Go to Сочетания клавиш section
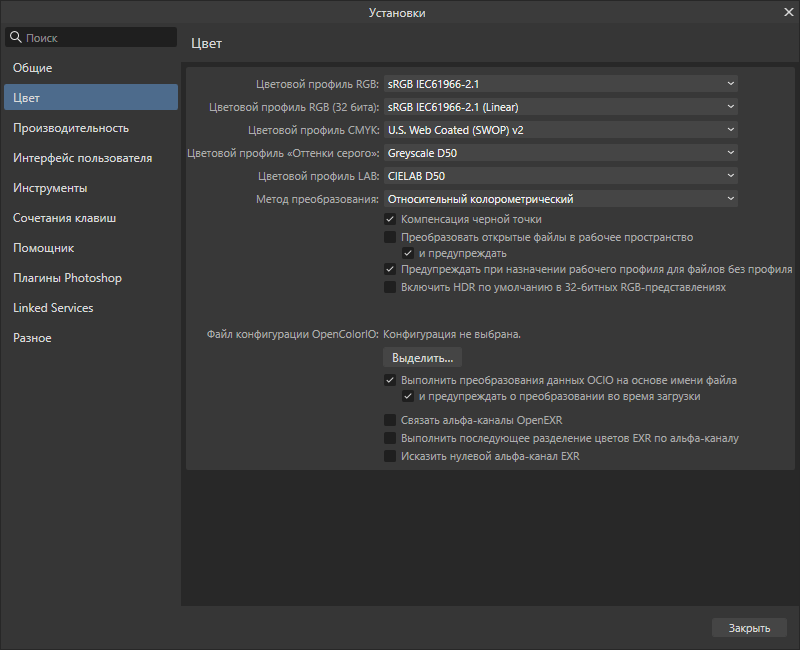The height and width of the screenshot is (650, 800). pos(64,218)
